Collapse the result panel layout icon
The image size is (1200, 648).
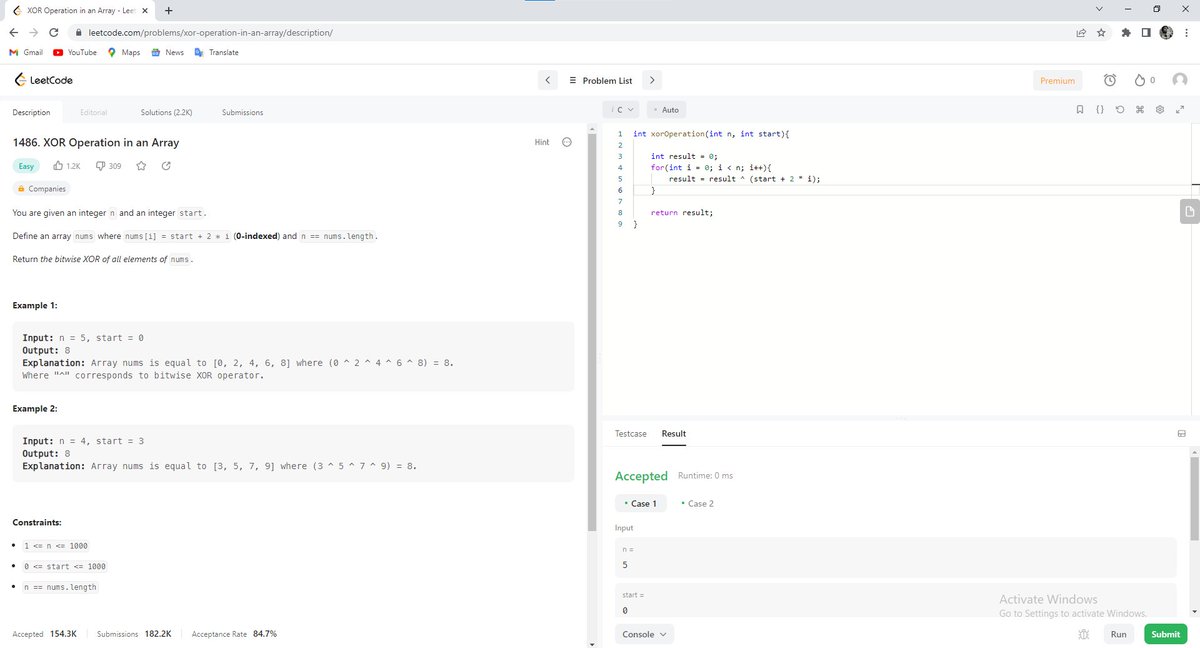pyautogui.click(x=1181, y=434)
